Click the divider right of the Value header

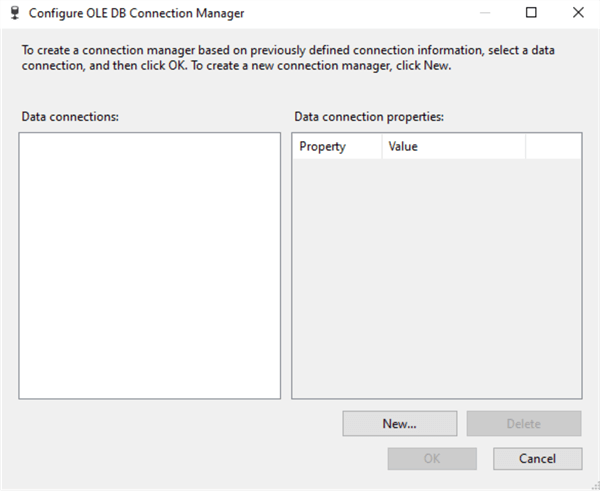525,146
